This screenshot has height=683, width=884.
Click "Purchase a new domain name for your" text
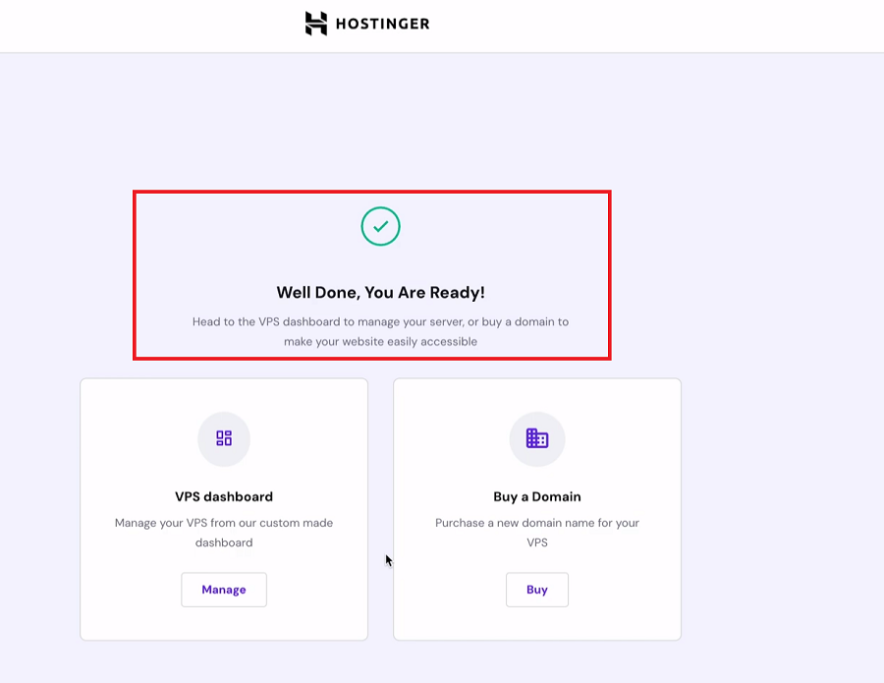point(537,523)
